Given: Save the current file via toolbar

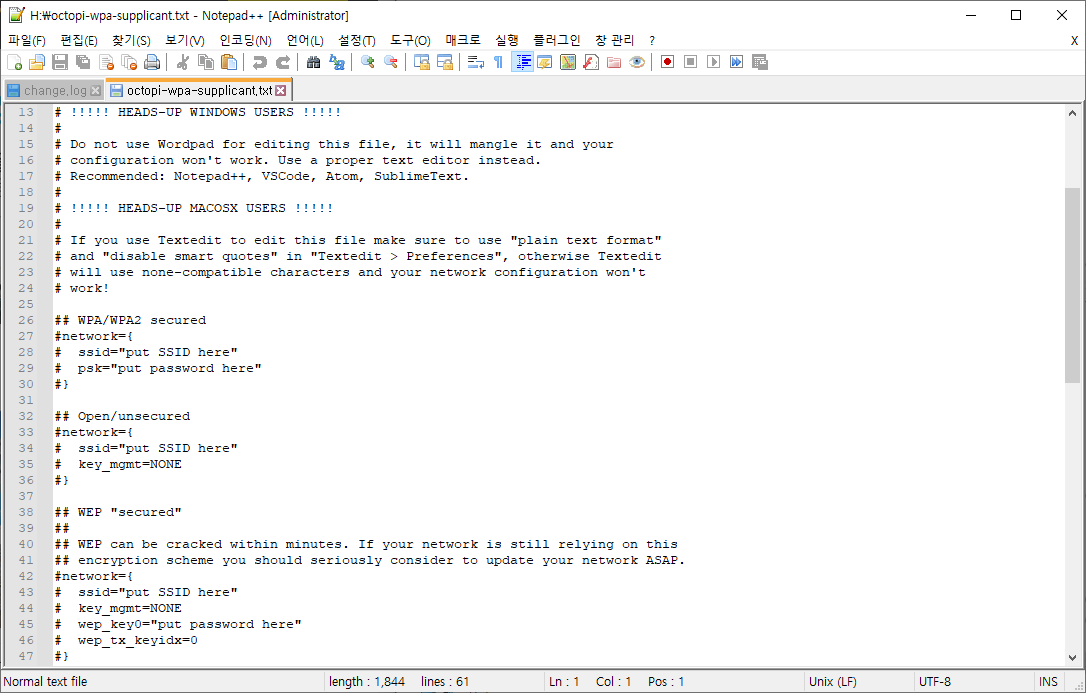Looking at the screenshot, I should (x=60, y=62).
